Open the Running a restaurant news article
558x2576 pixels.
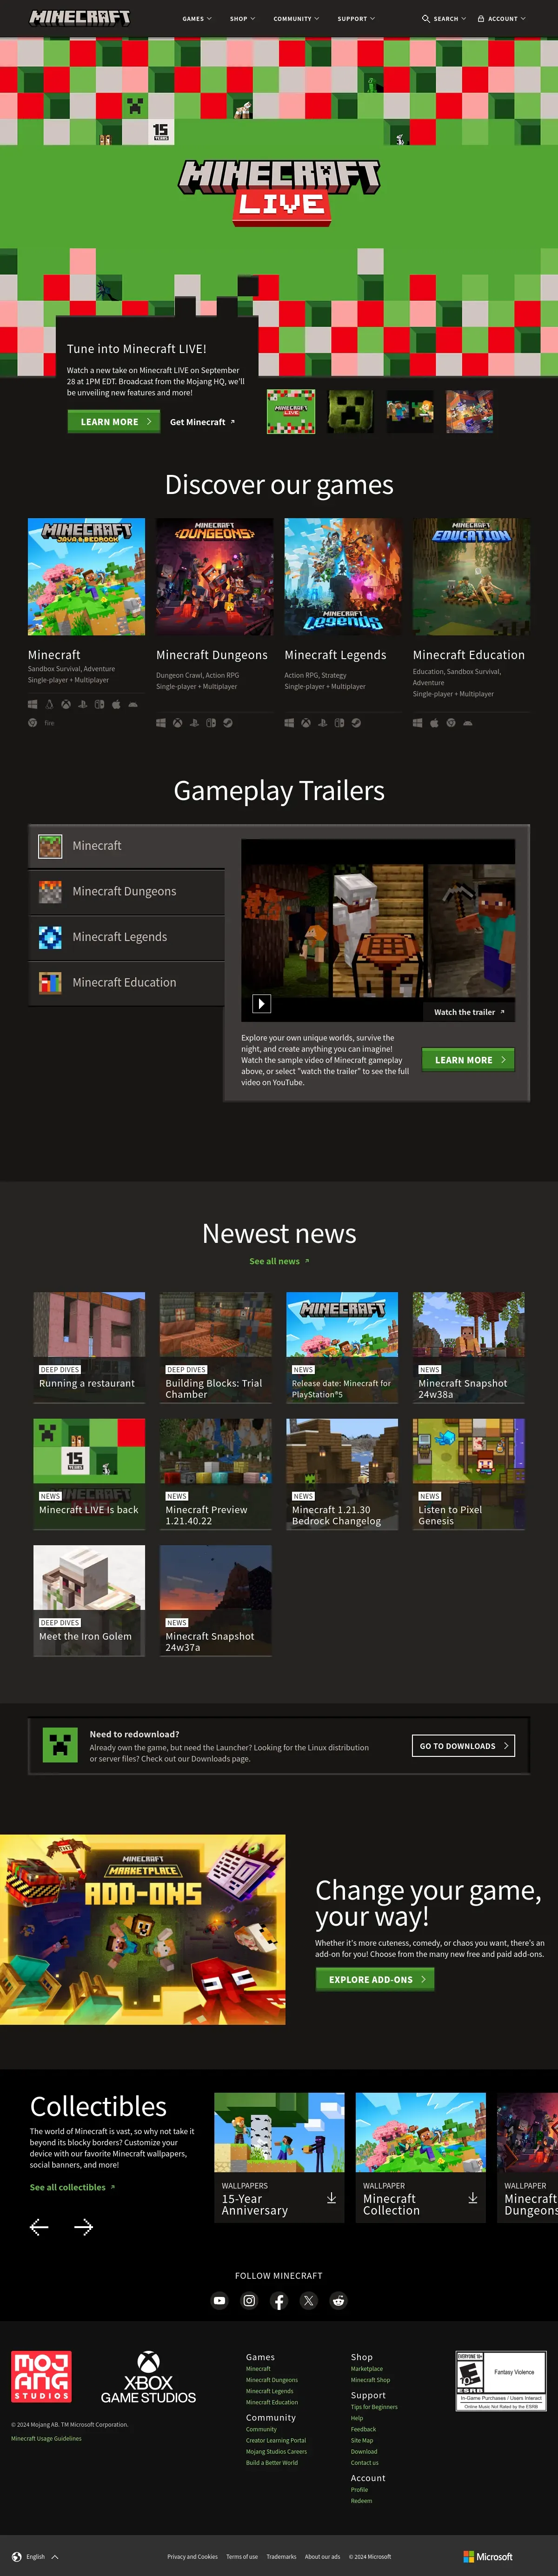[89, 1347]
